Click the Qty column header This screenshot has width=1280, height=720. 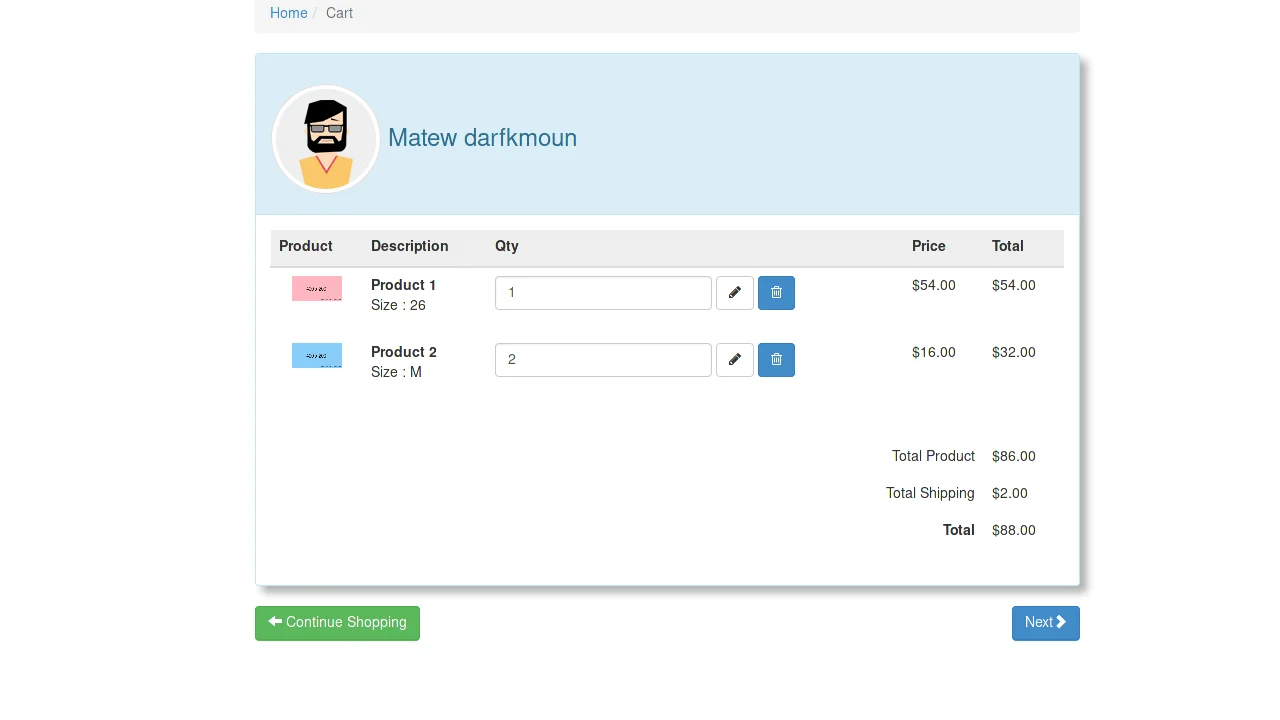pos(507,246)
